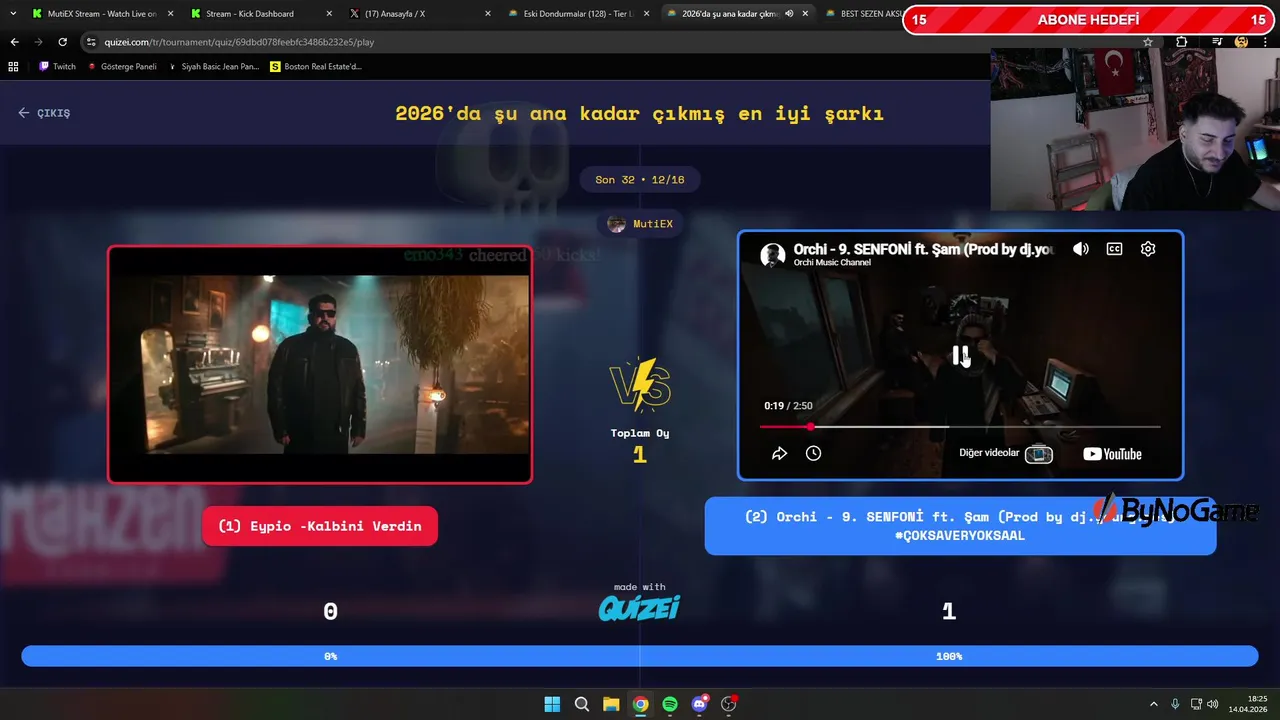This screenshot has width=1280, height=720.
Task: Open Windows taskbar search
Action: (581, 704)
